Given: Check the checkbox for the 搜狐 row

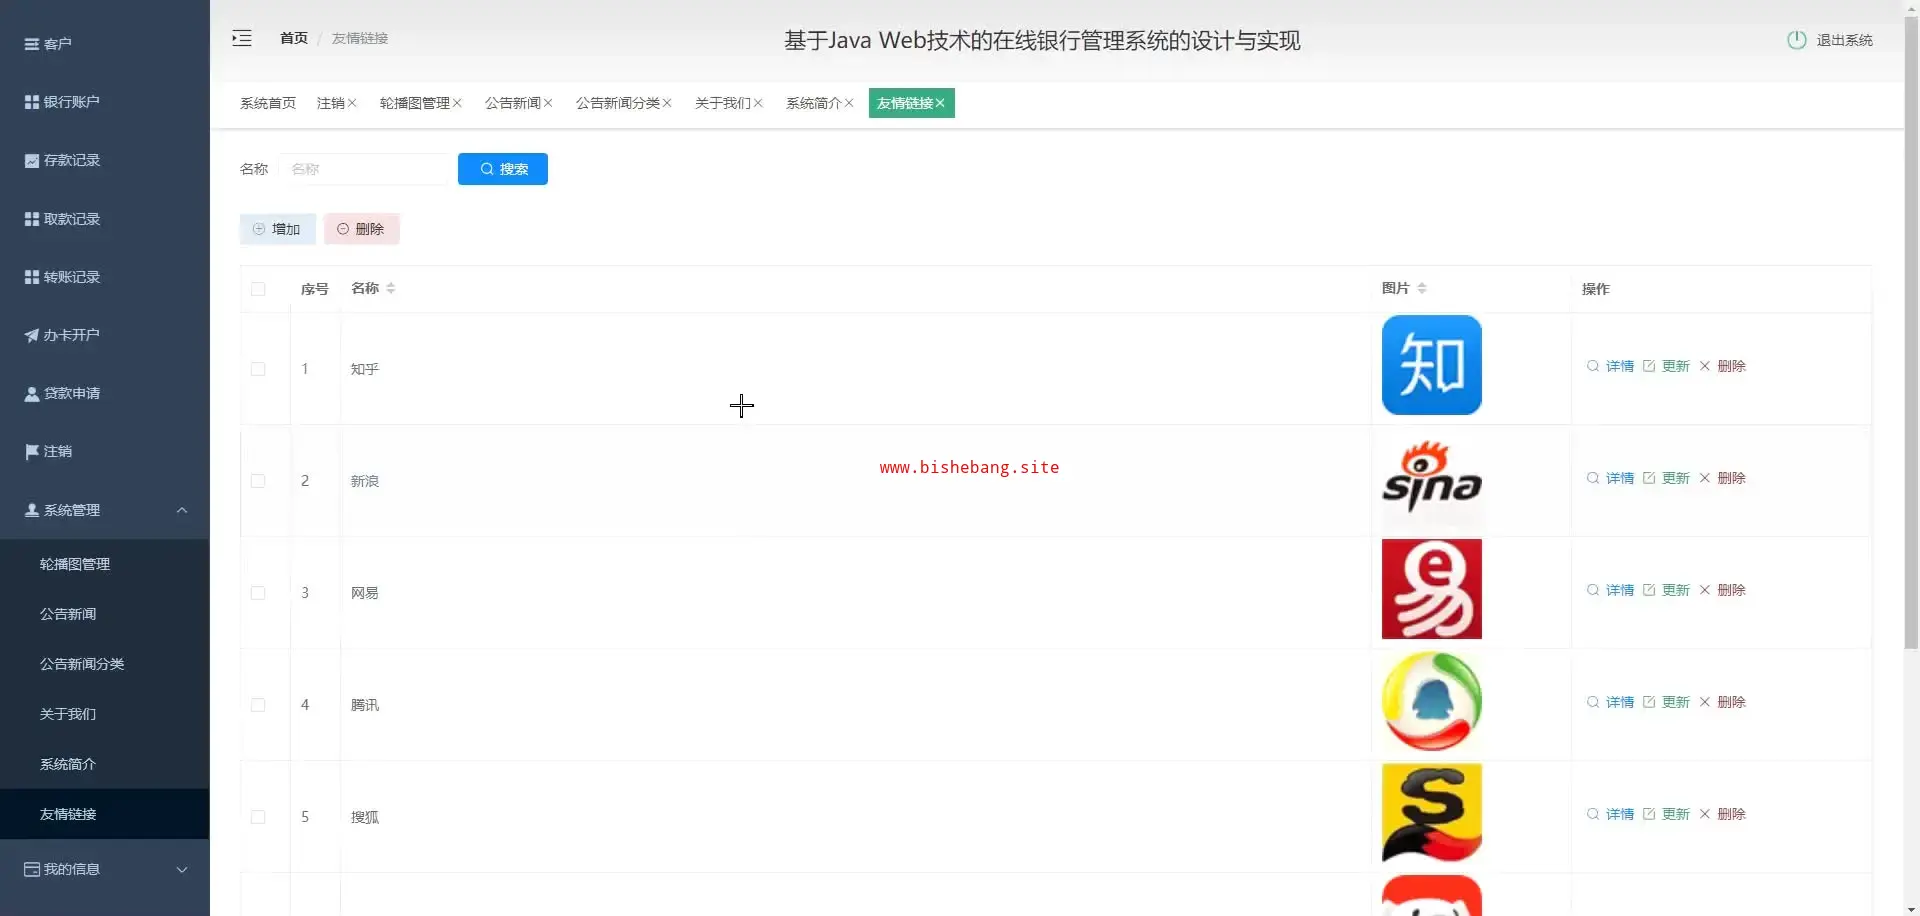Looking at the screenshot, I should click(258, 817).
